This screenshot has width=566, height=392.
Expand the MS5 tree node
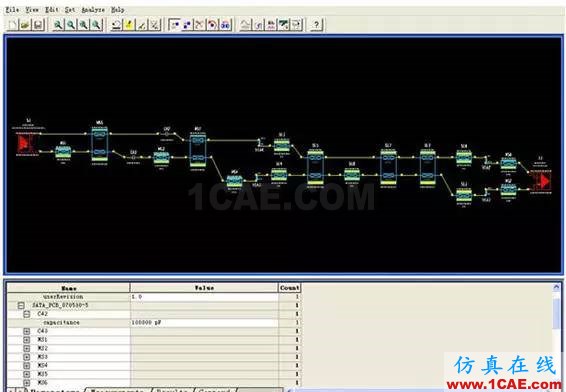27,374
